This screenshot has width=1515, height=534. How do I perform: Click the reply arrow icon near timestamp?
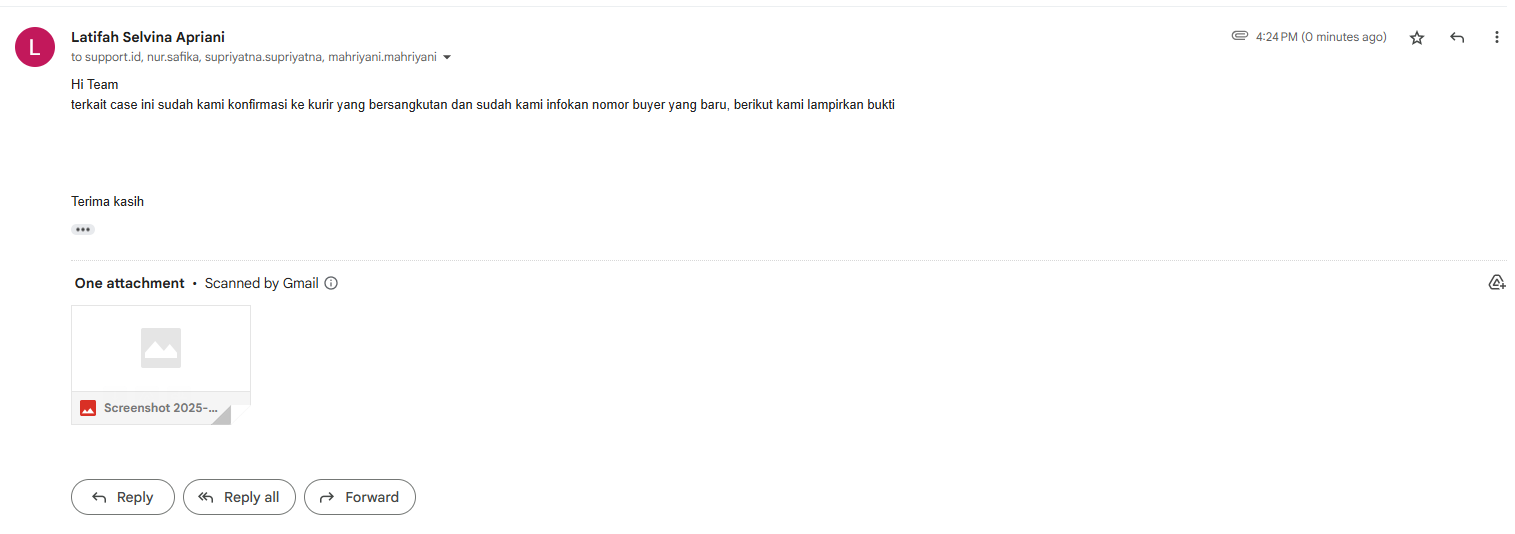pos(1457,38)
